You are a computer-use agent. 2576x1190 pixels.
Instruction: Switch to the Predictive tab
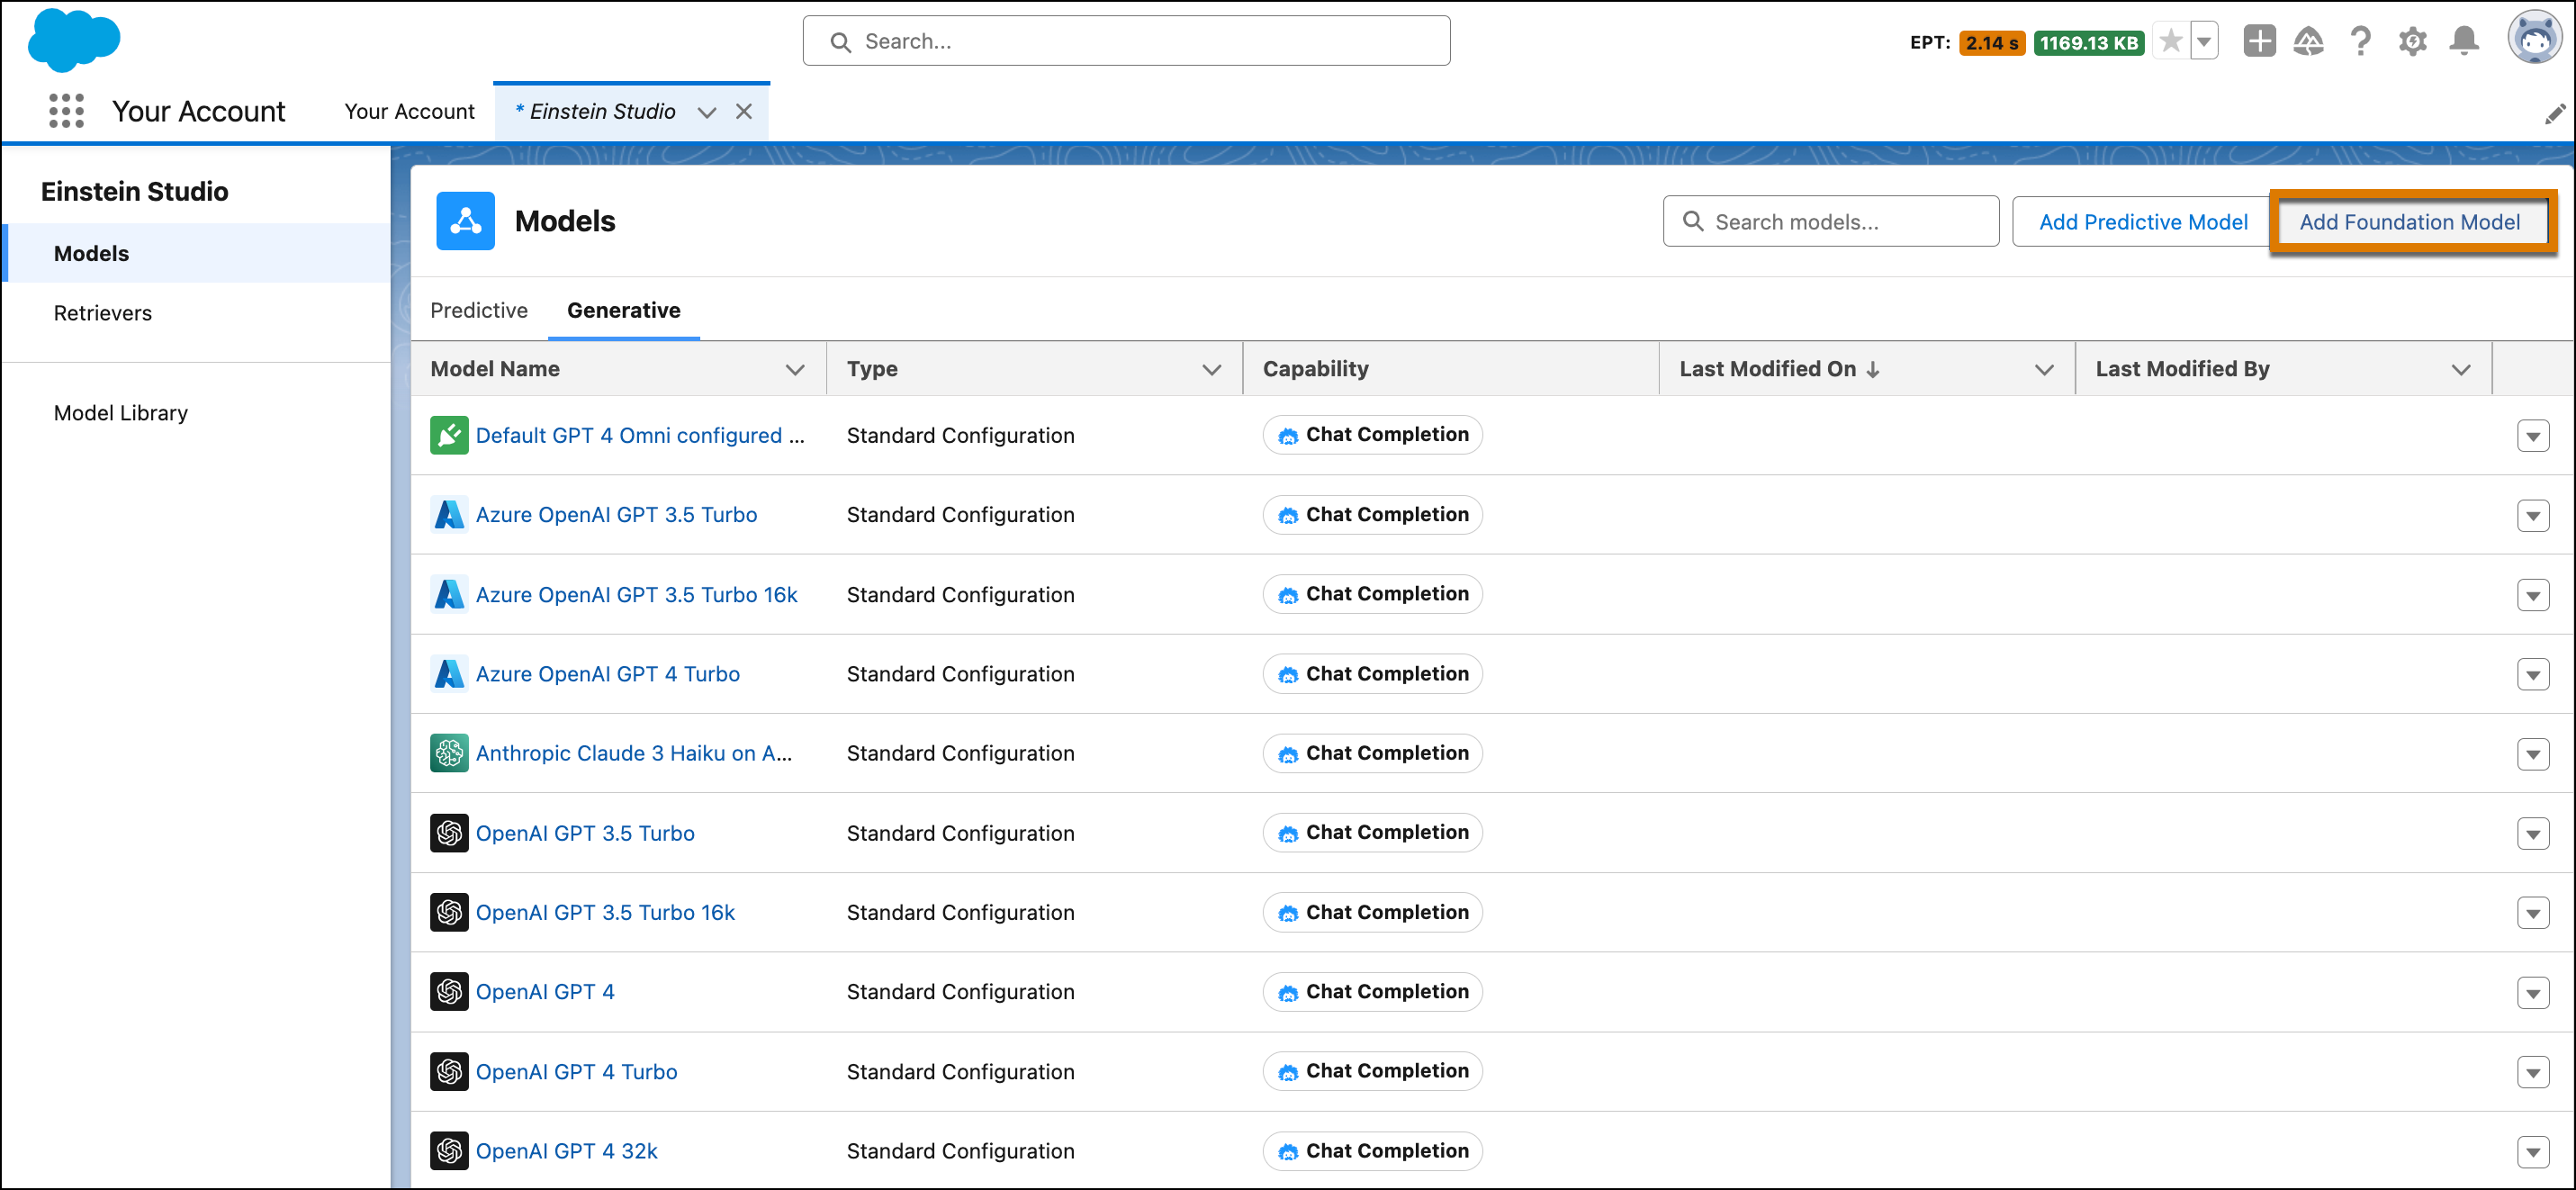479,310
